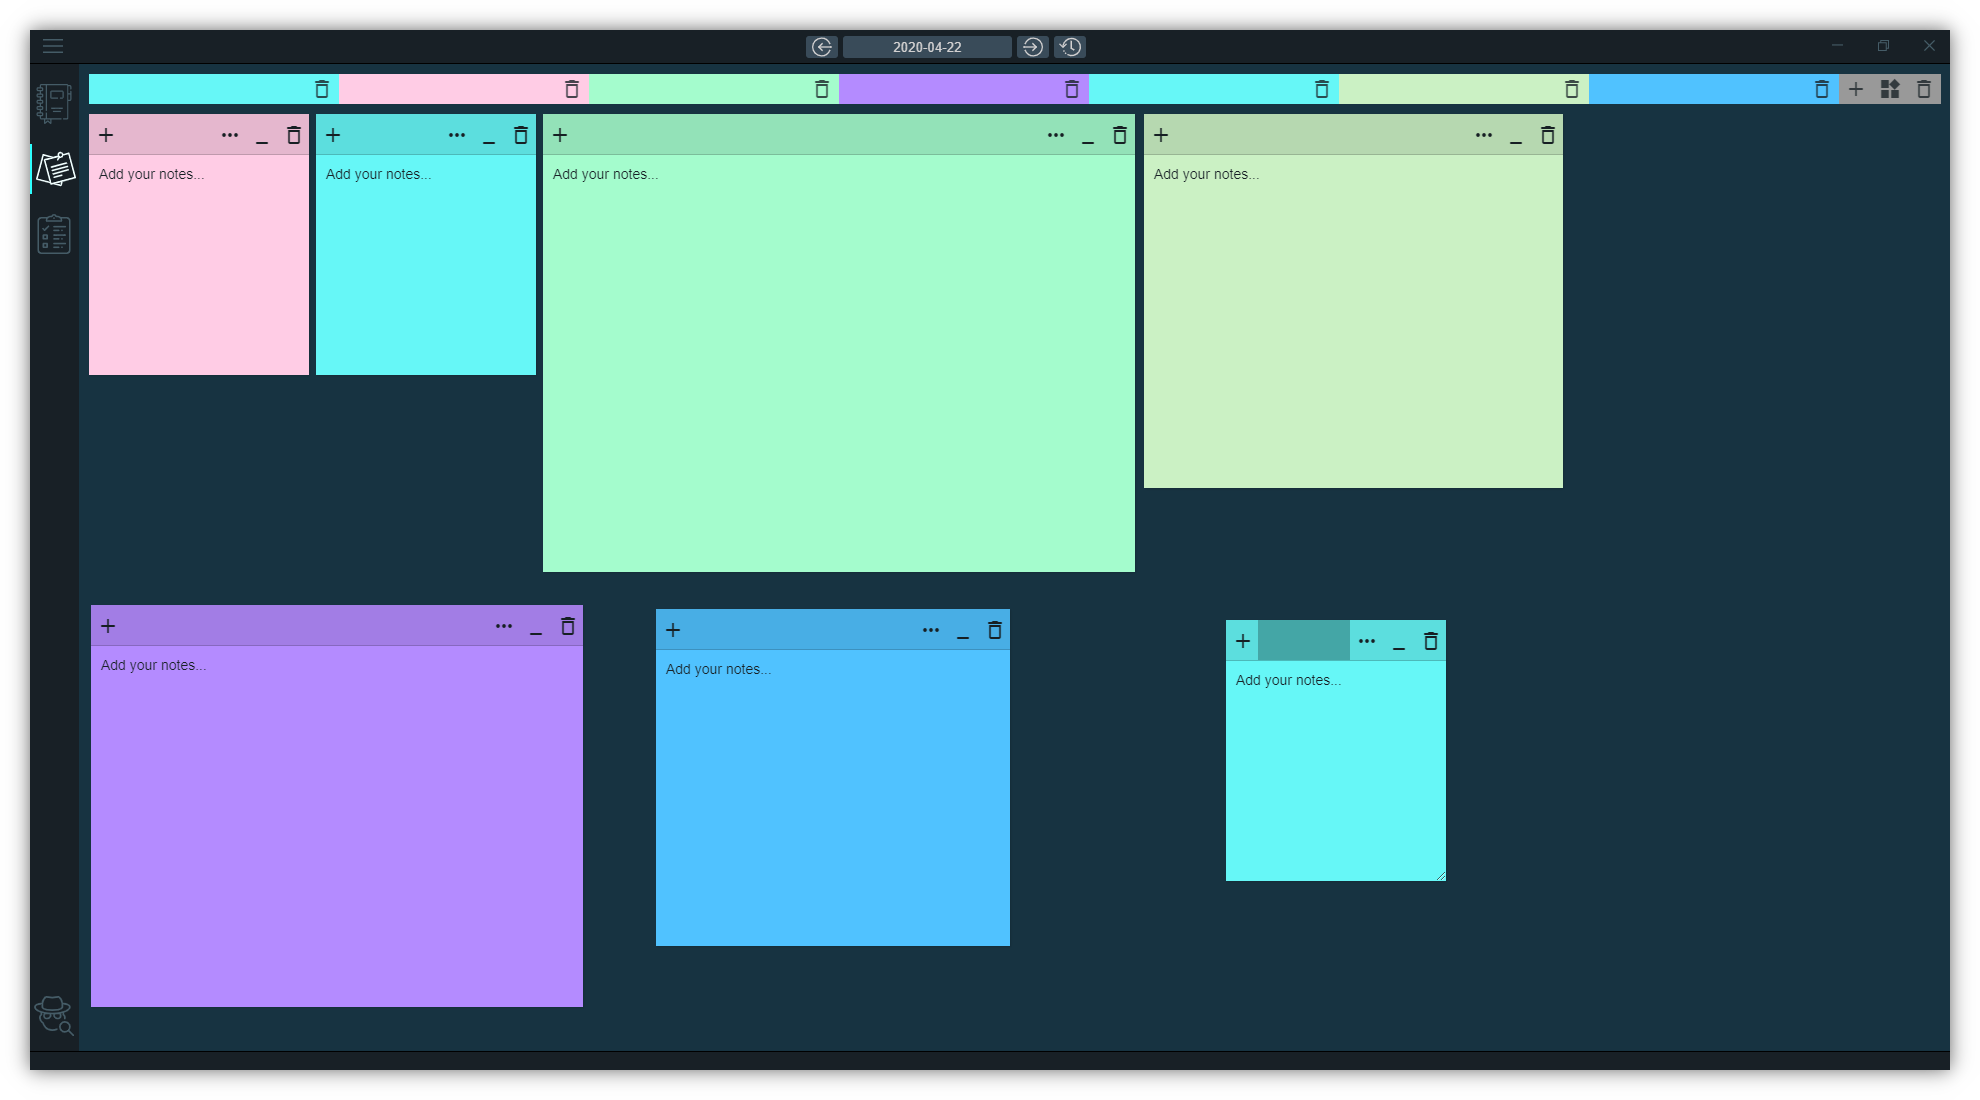Select the purple note tab in top strip
This screenshot has height=1100, width=1980.
950,89
